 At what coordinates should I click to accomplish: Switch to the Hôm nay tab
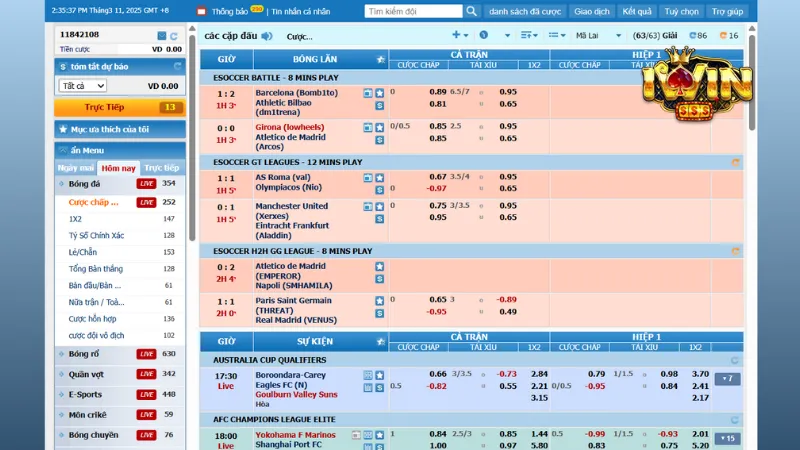[118, 168]
